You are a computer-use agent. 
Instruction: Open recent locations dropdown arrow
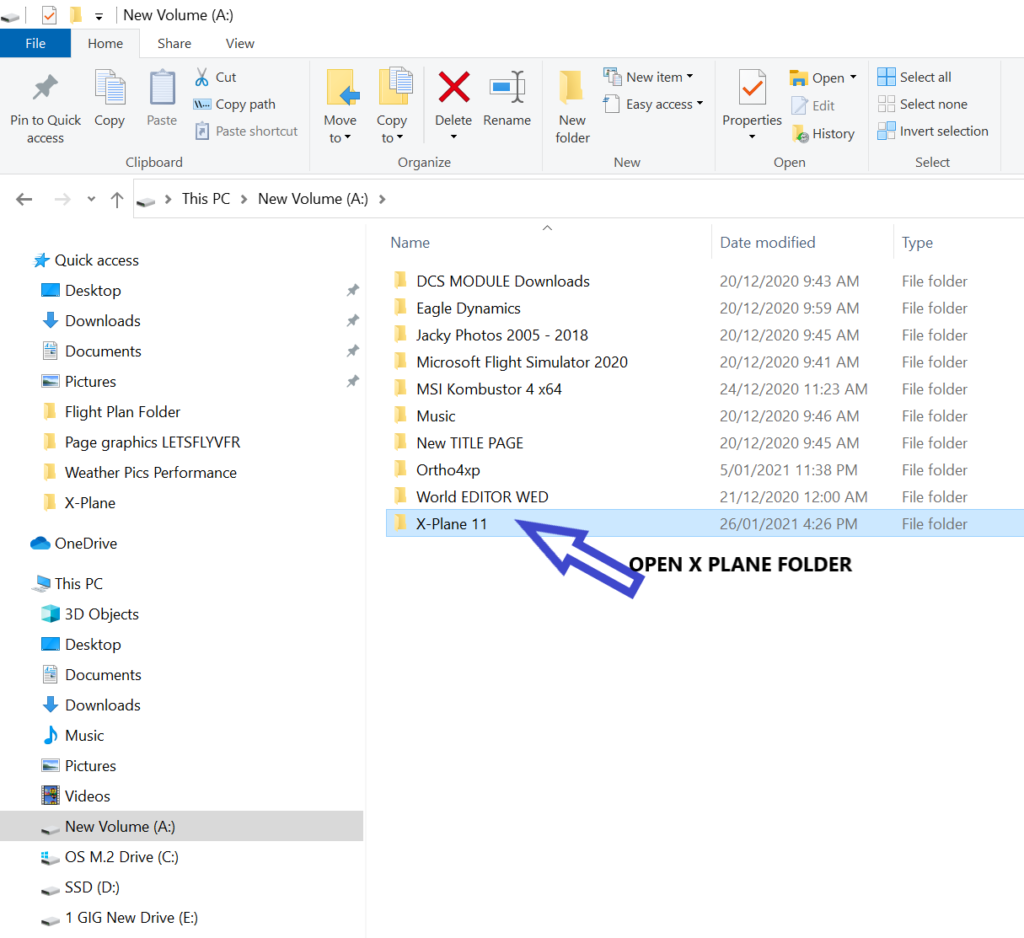(91, 199)
